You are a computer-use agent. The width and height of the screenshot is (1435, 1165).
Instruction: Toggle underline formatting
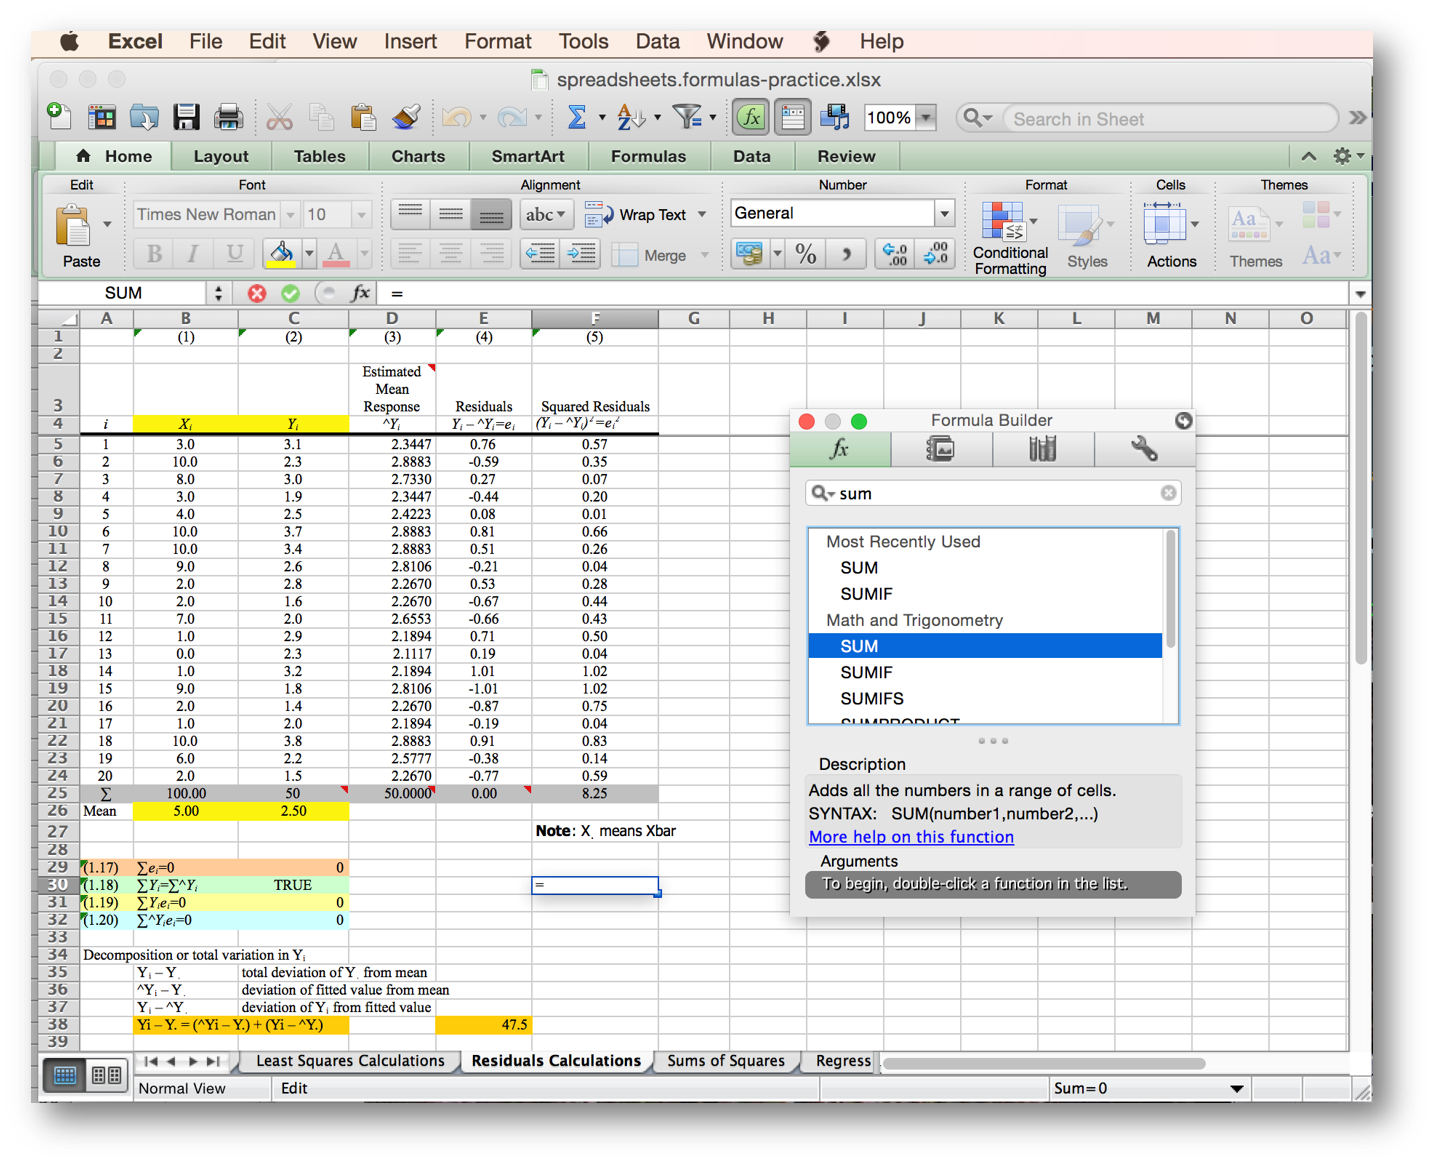tap(233, 253)
